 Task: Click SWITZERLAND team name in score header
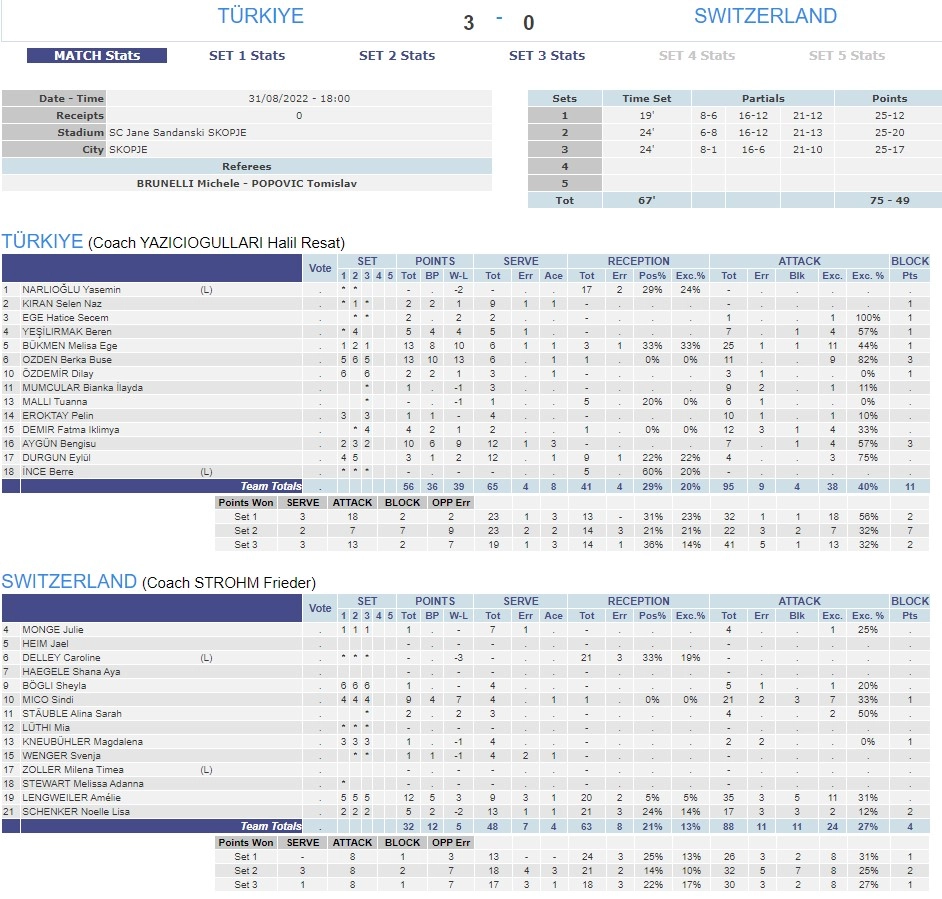point(765,16)
